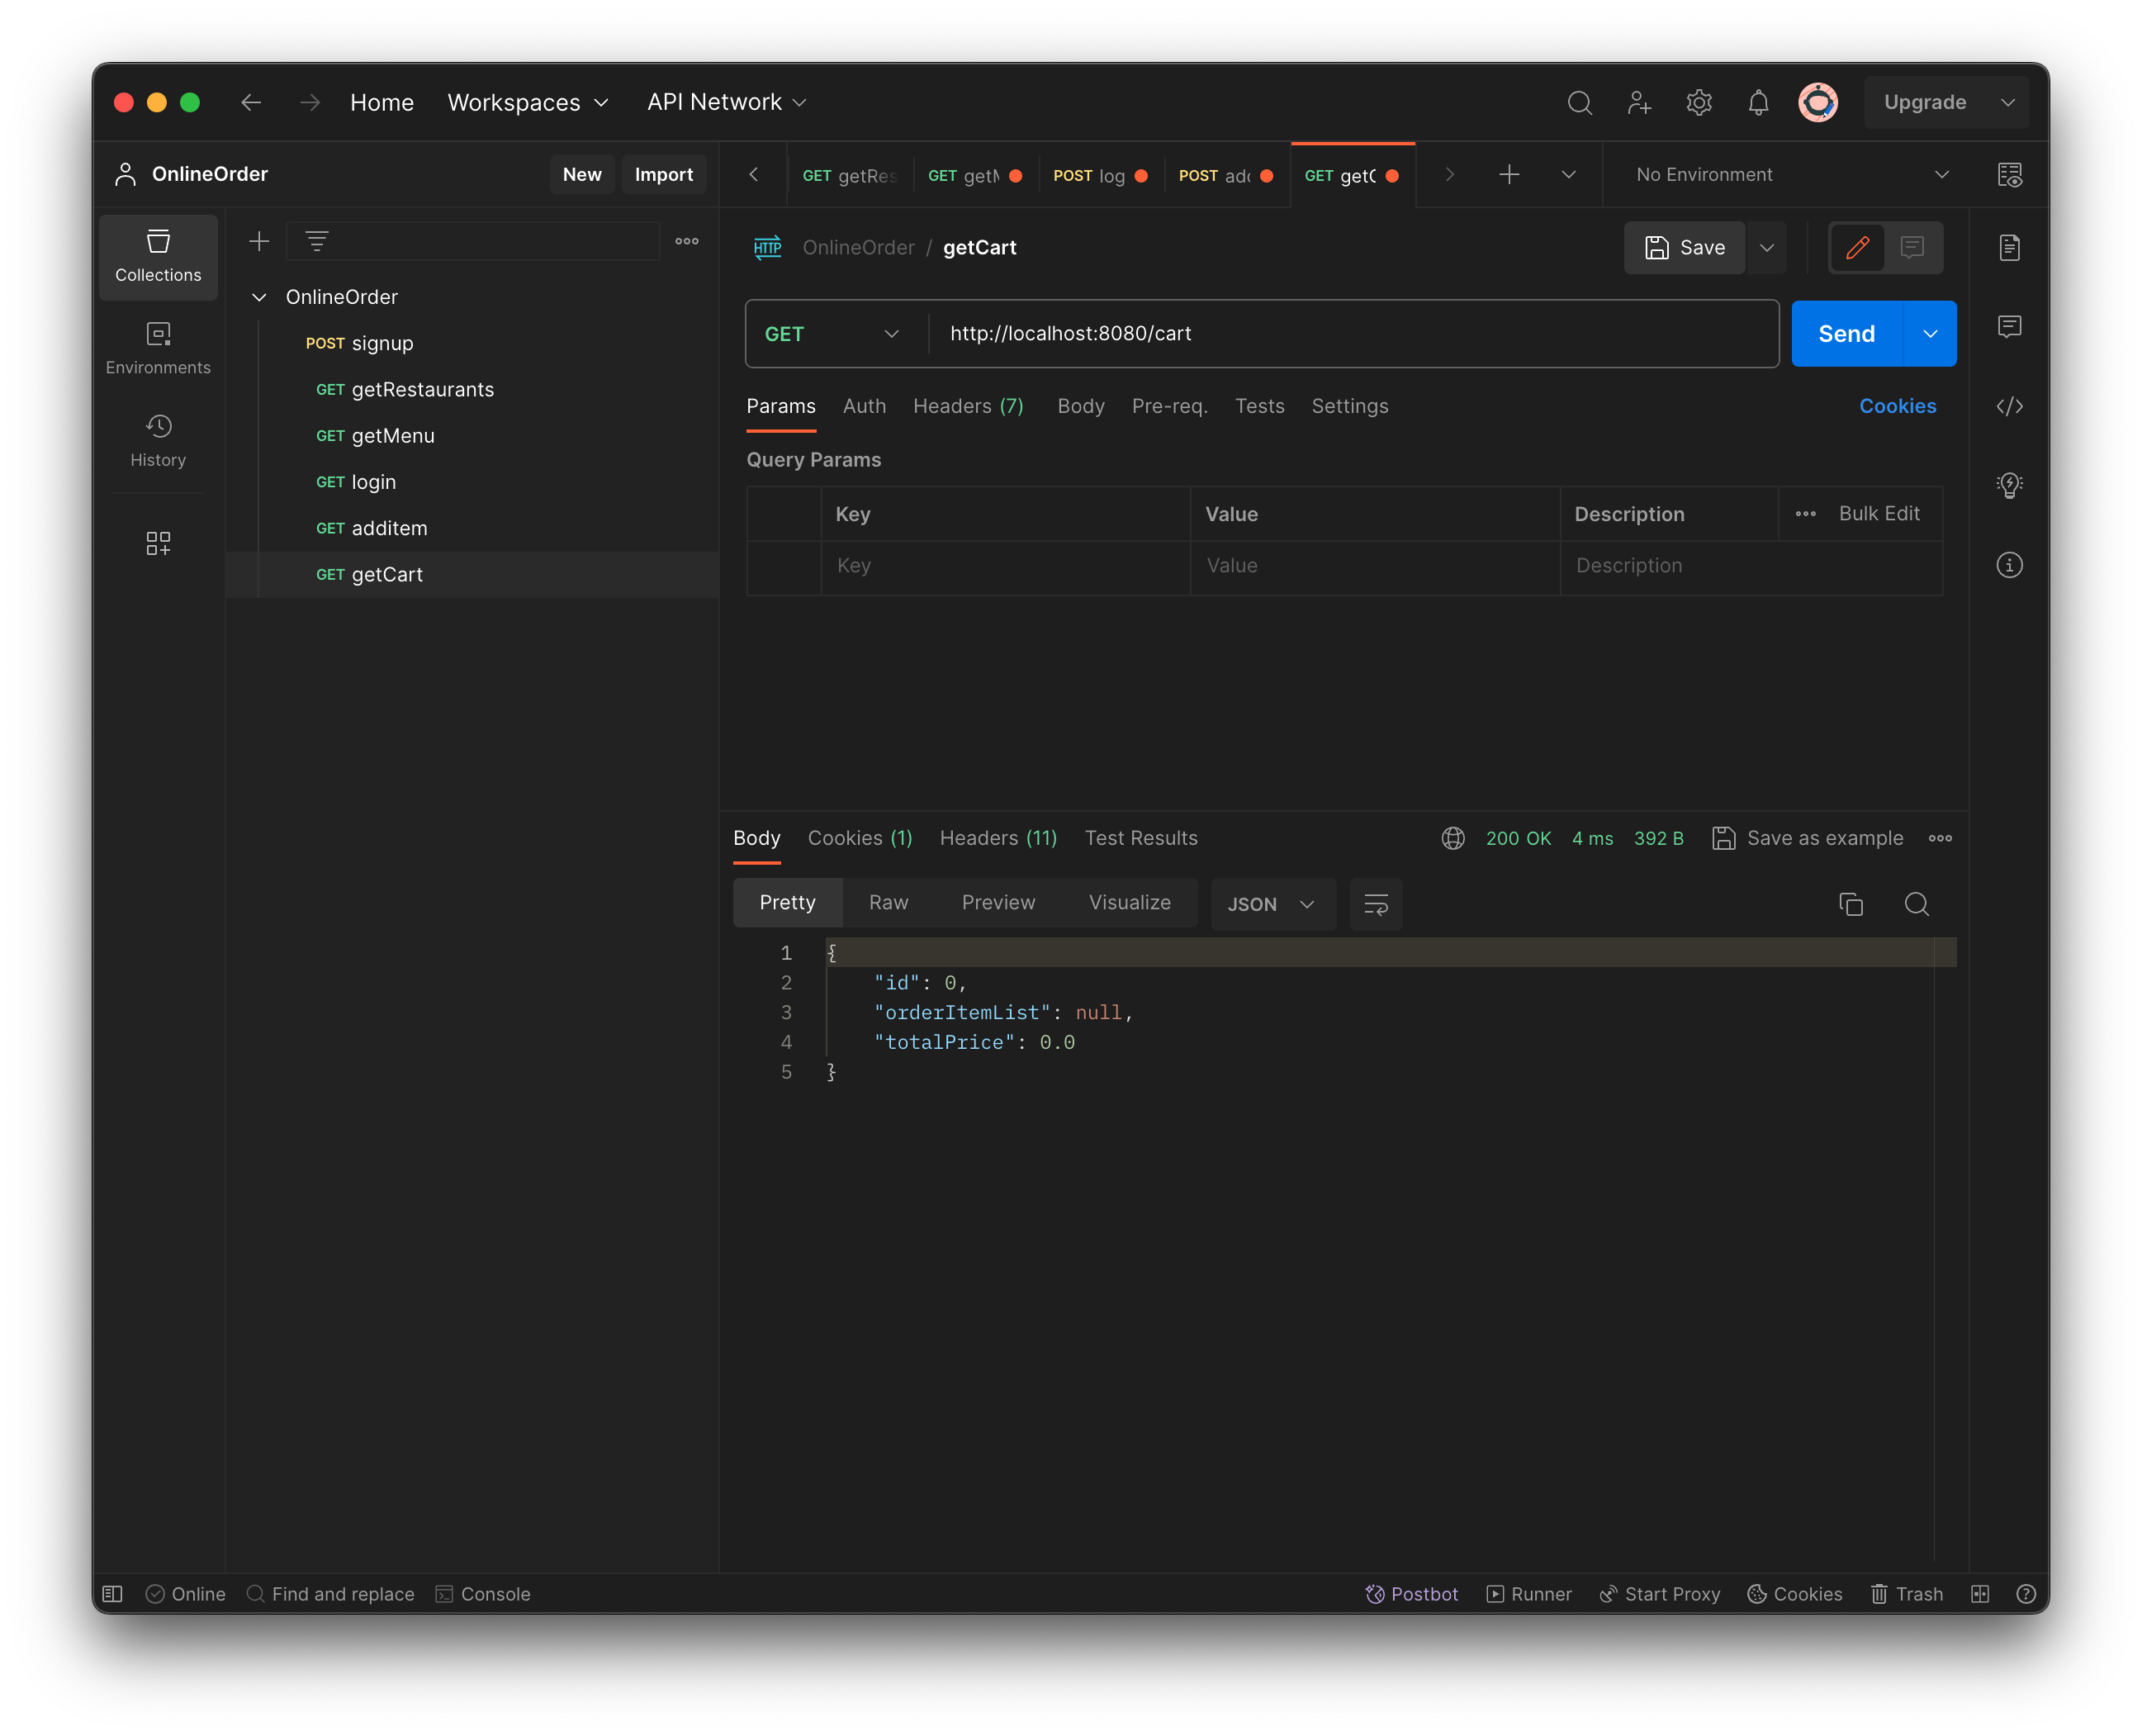Switch to the Raw response view
Screen dimensions: 2142x1736
click(x=887, y=902)
